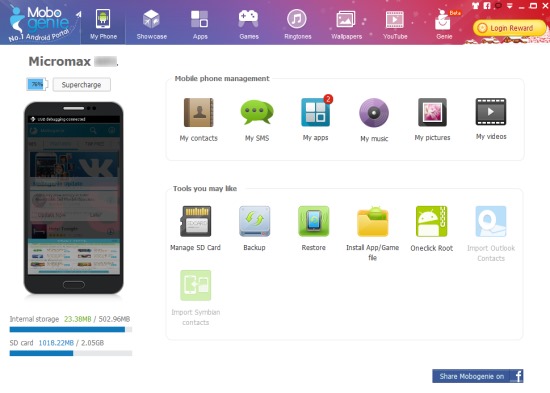550x393 pixels.
Task: Run the Oneclick Root tool
Action: [x=431, y=221]
